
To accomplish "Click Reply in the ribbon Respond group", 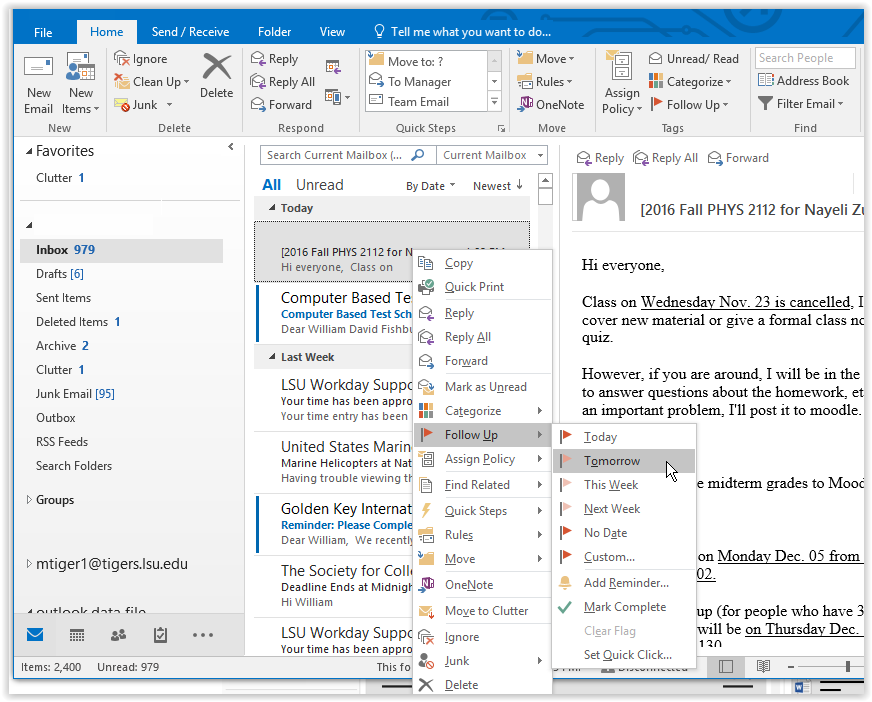I will click(274, 58).
